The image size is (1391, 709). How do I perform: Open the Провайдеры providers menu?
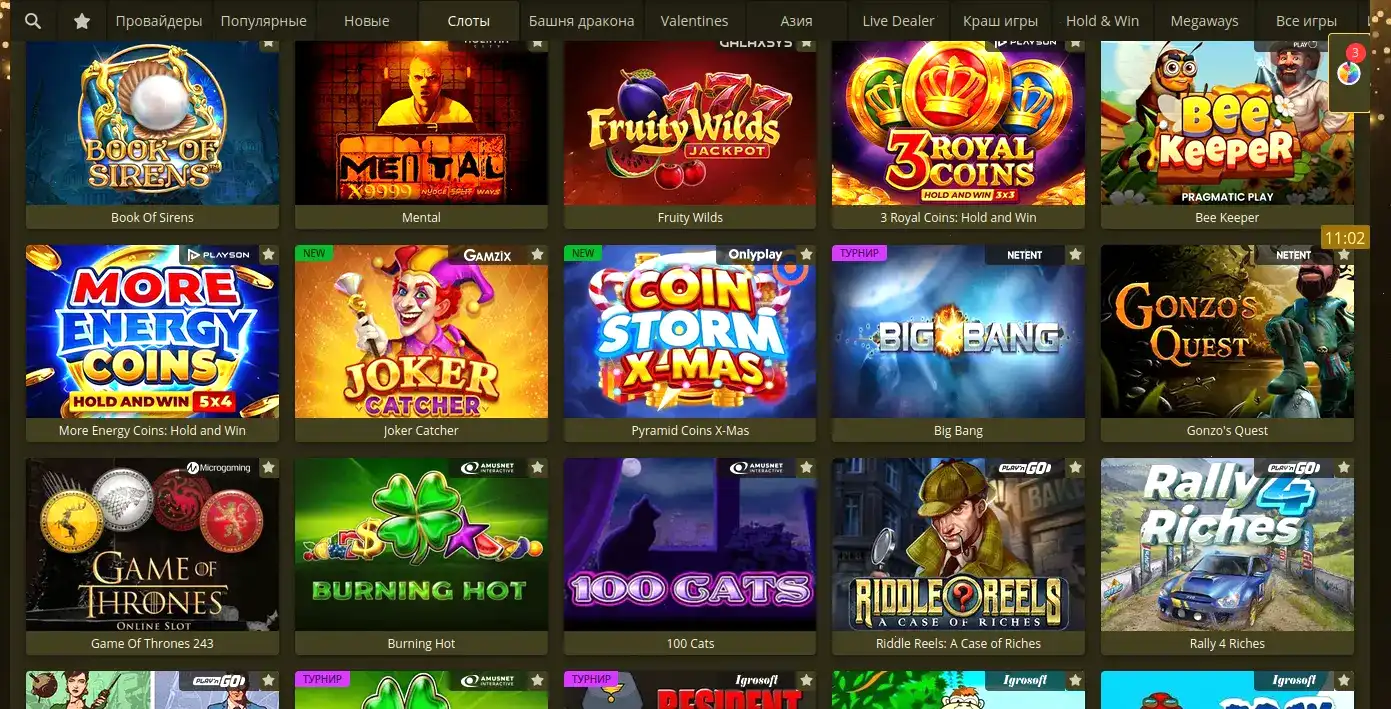point(158,21)
